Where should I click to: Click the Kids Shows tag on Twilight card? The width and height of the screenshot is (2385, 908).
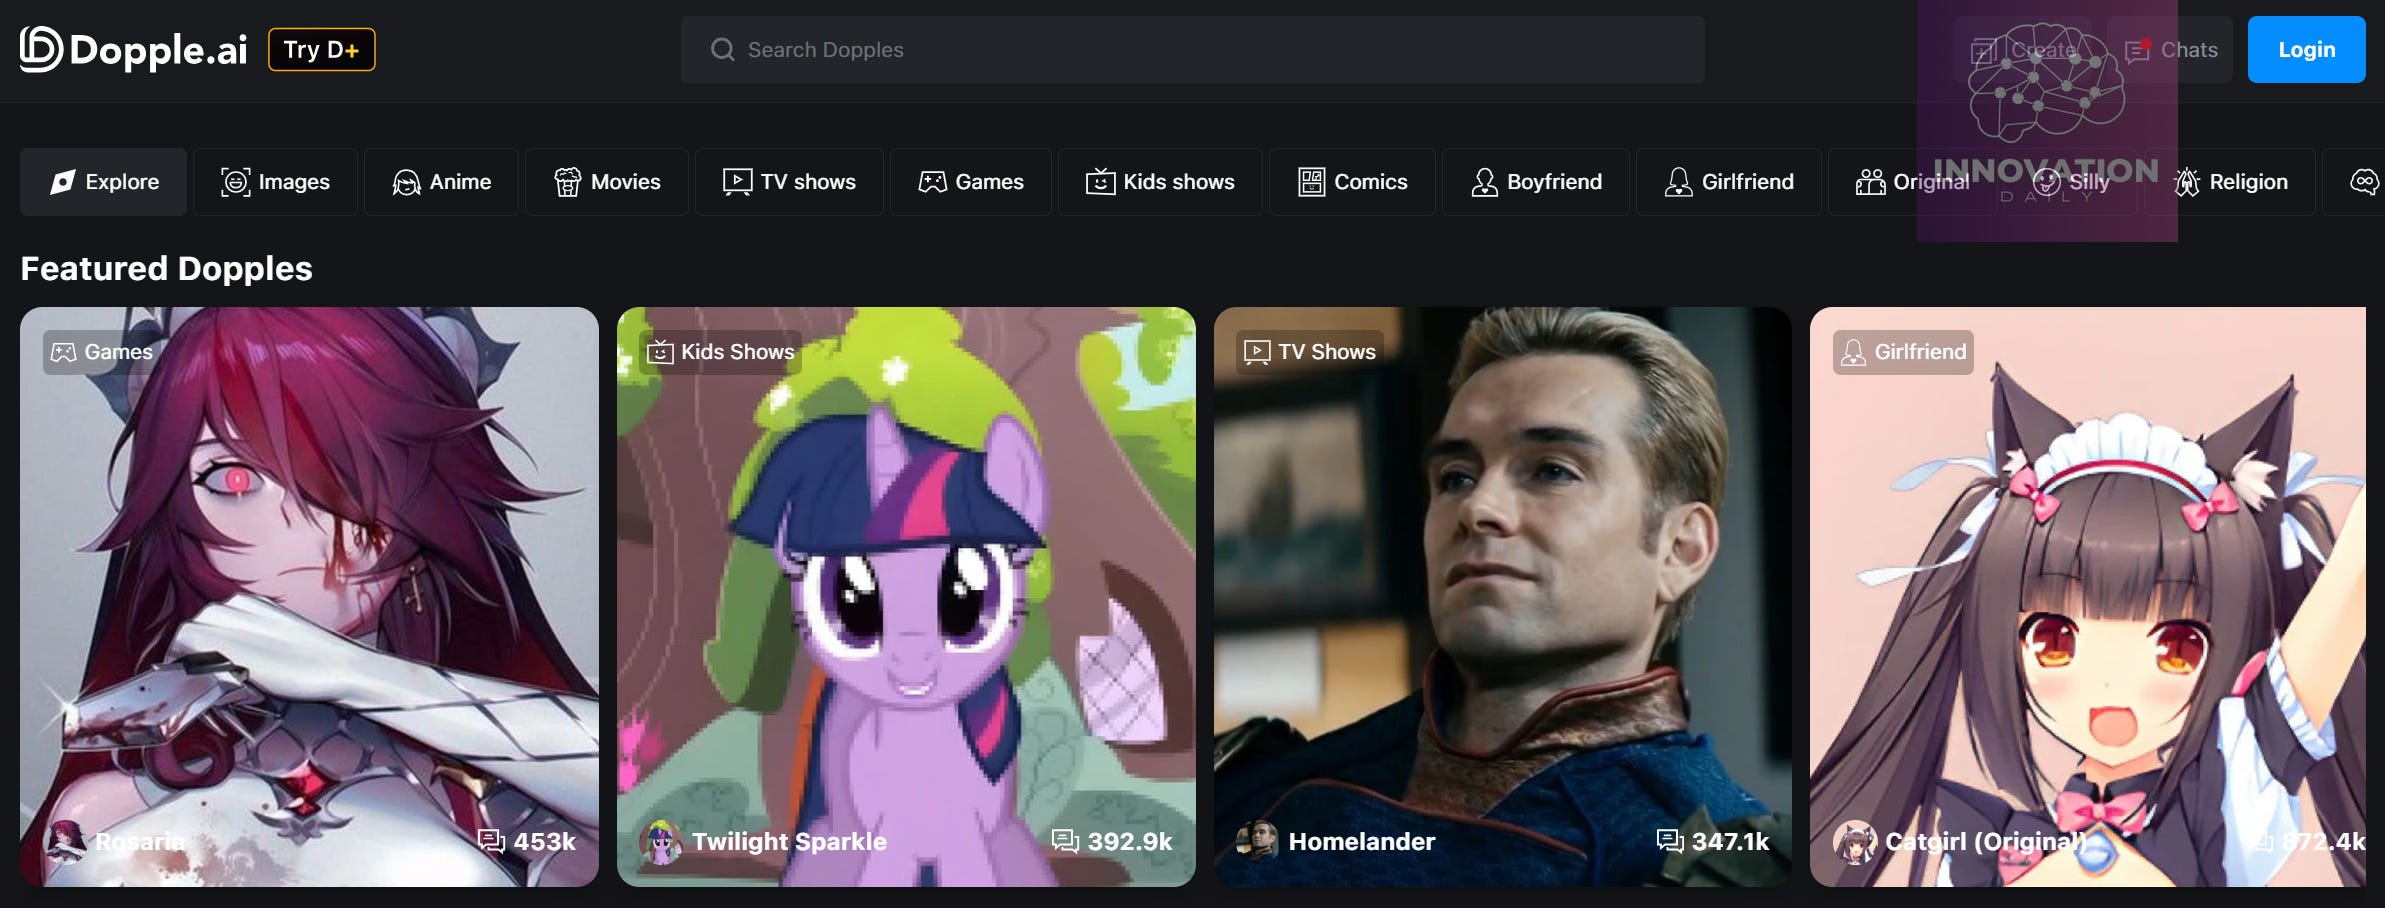(x=720, y=352)
